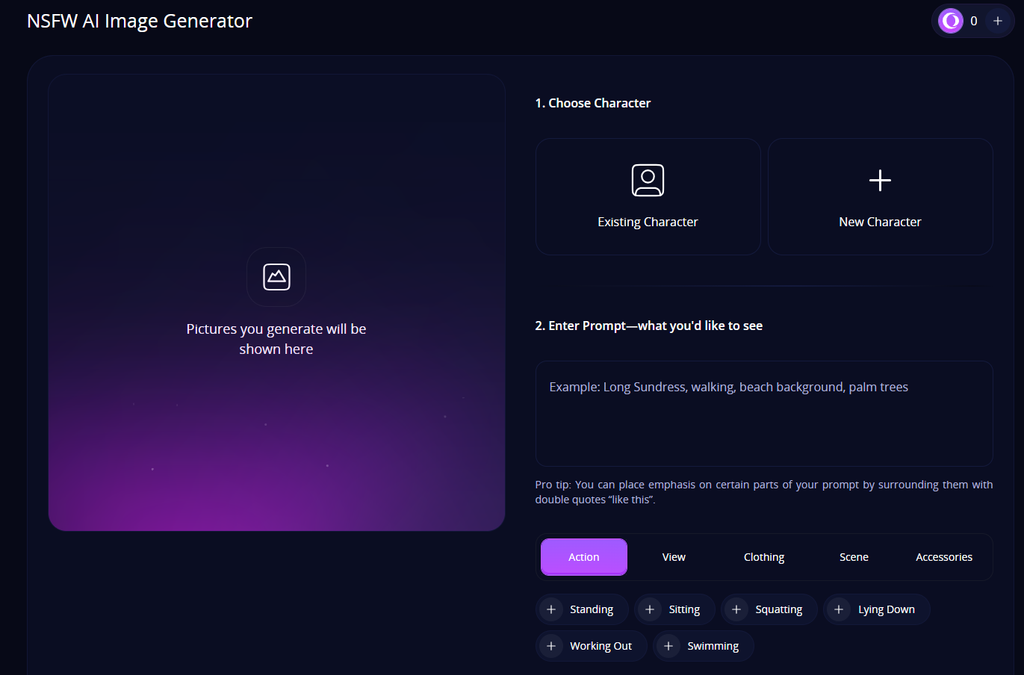Open the Accessories tab
Screen dimensions: 1024x675
coord(944,557)
